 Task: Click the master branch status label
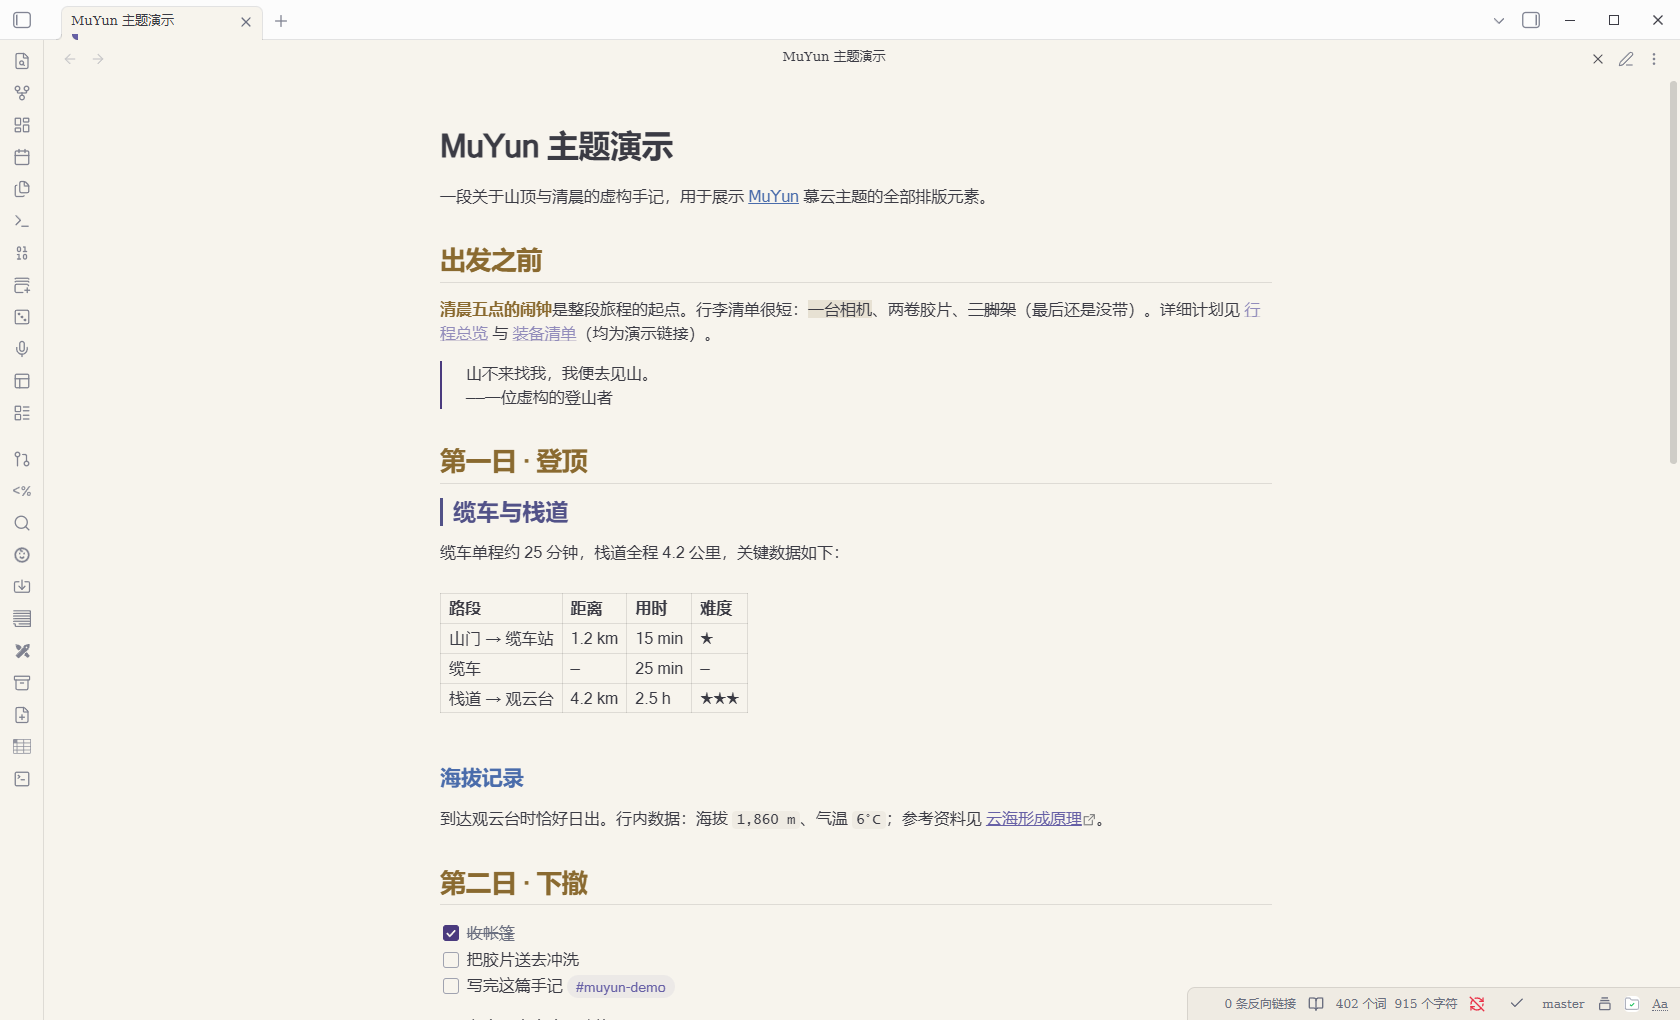pos(1563,1004)
